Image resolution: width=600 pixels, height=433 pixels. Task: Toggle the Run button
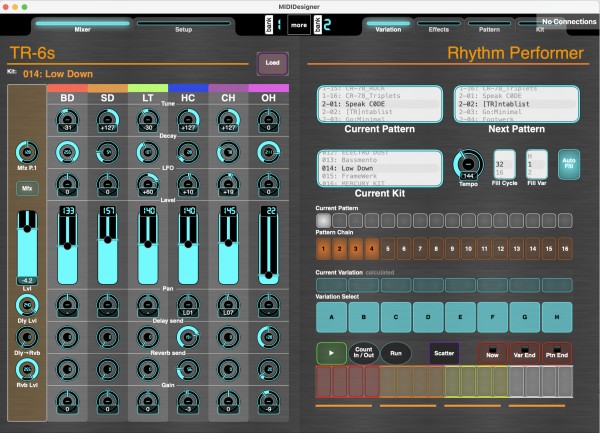[396, 353]
